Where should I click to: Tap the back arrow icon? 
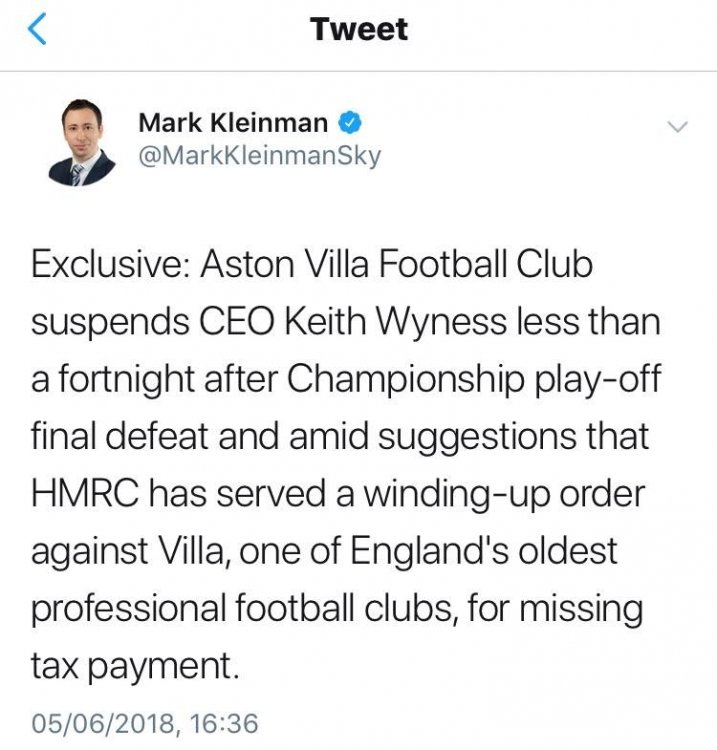[x=37, y=30]
